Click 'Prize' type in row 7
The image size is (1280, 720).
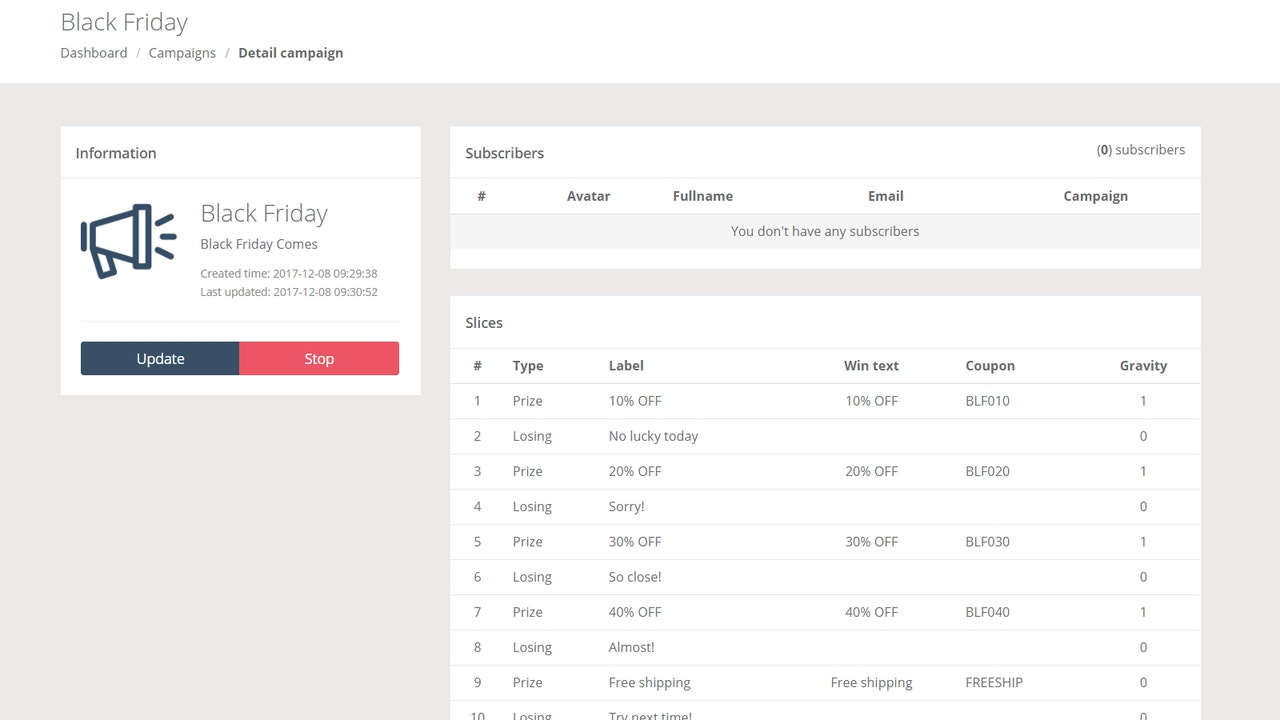[528, 612]
